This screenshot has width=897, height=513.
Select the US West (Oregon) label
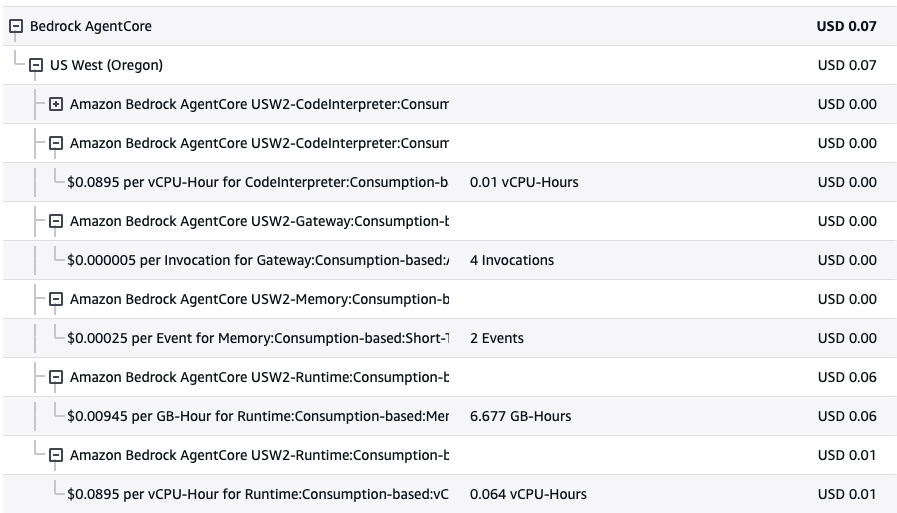tap(106, 66)
